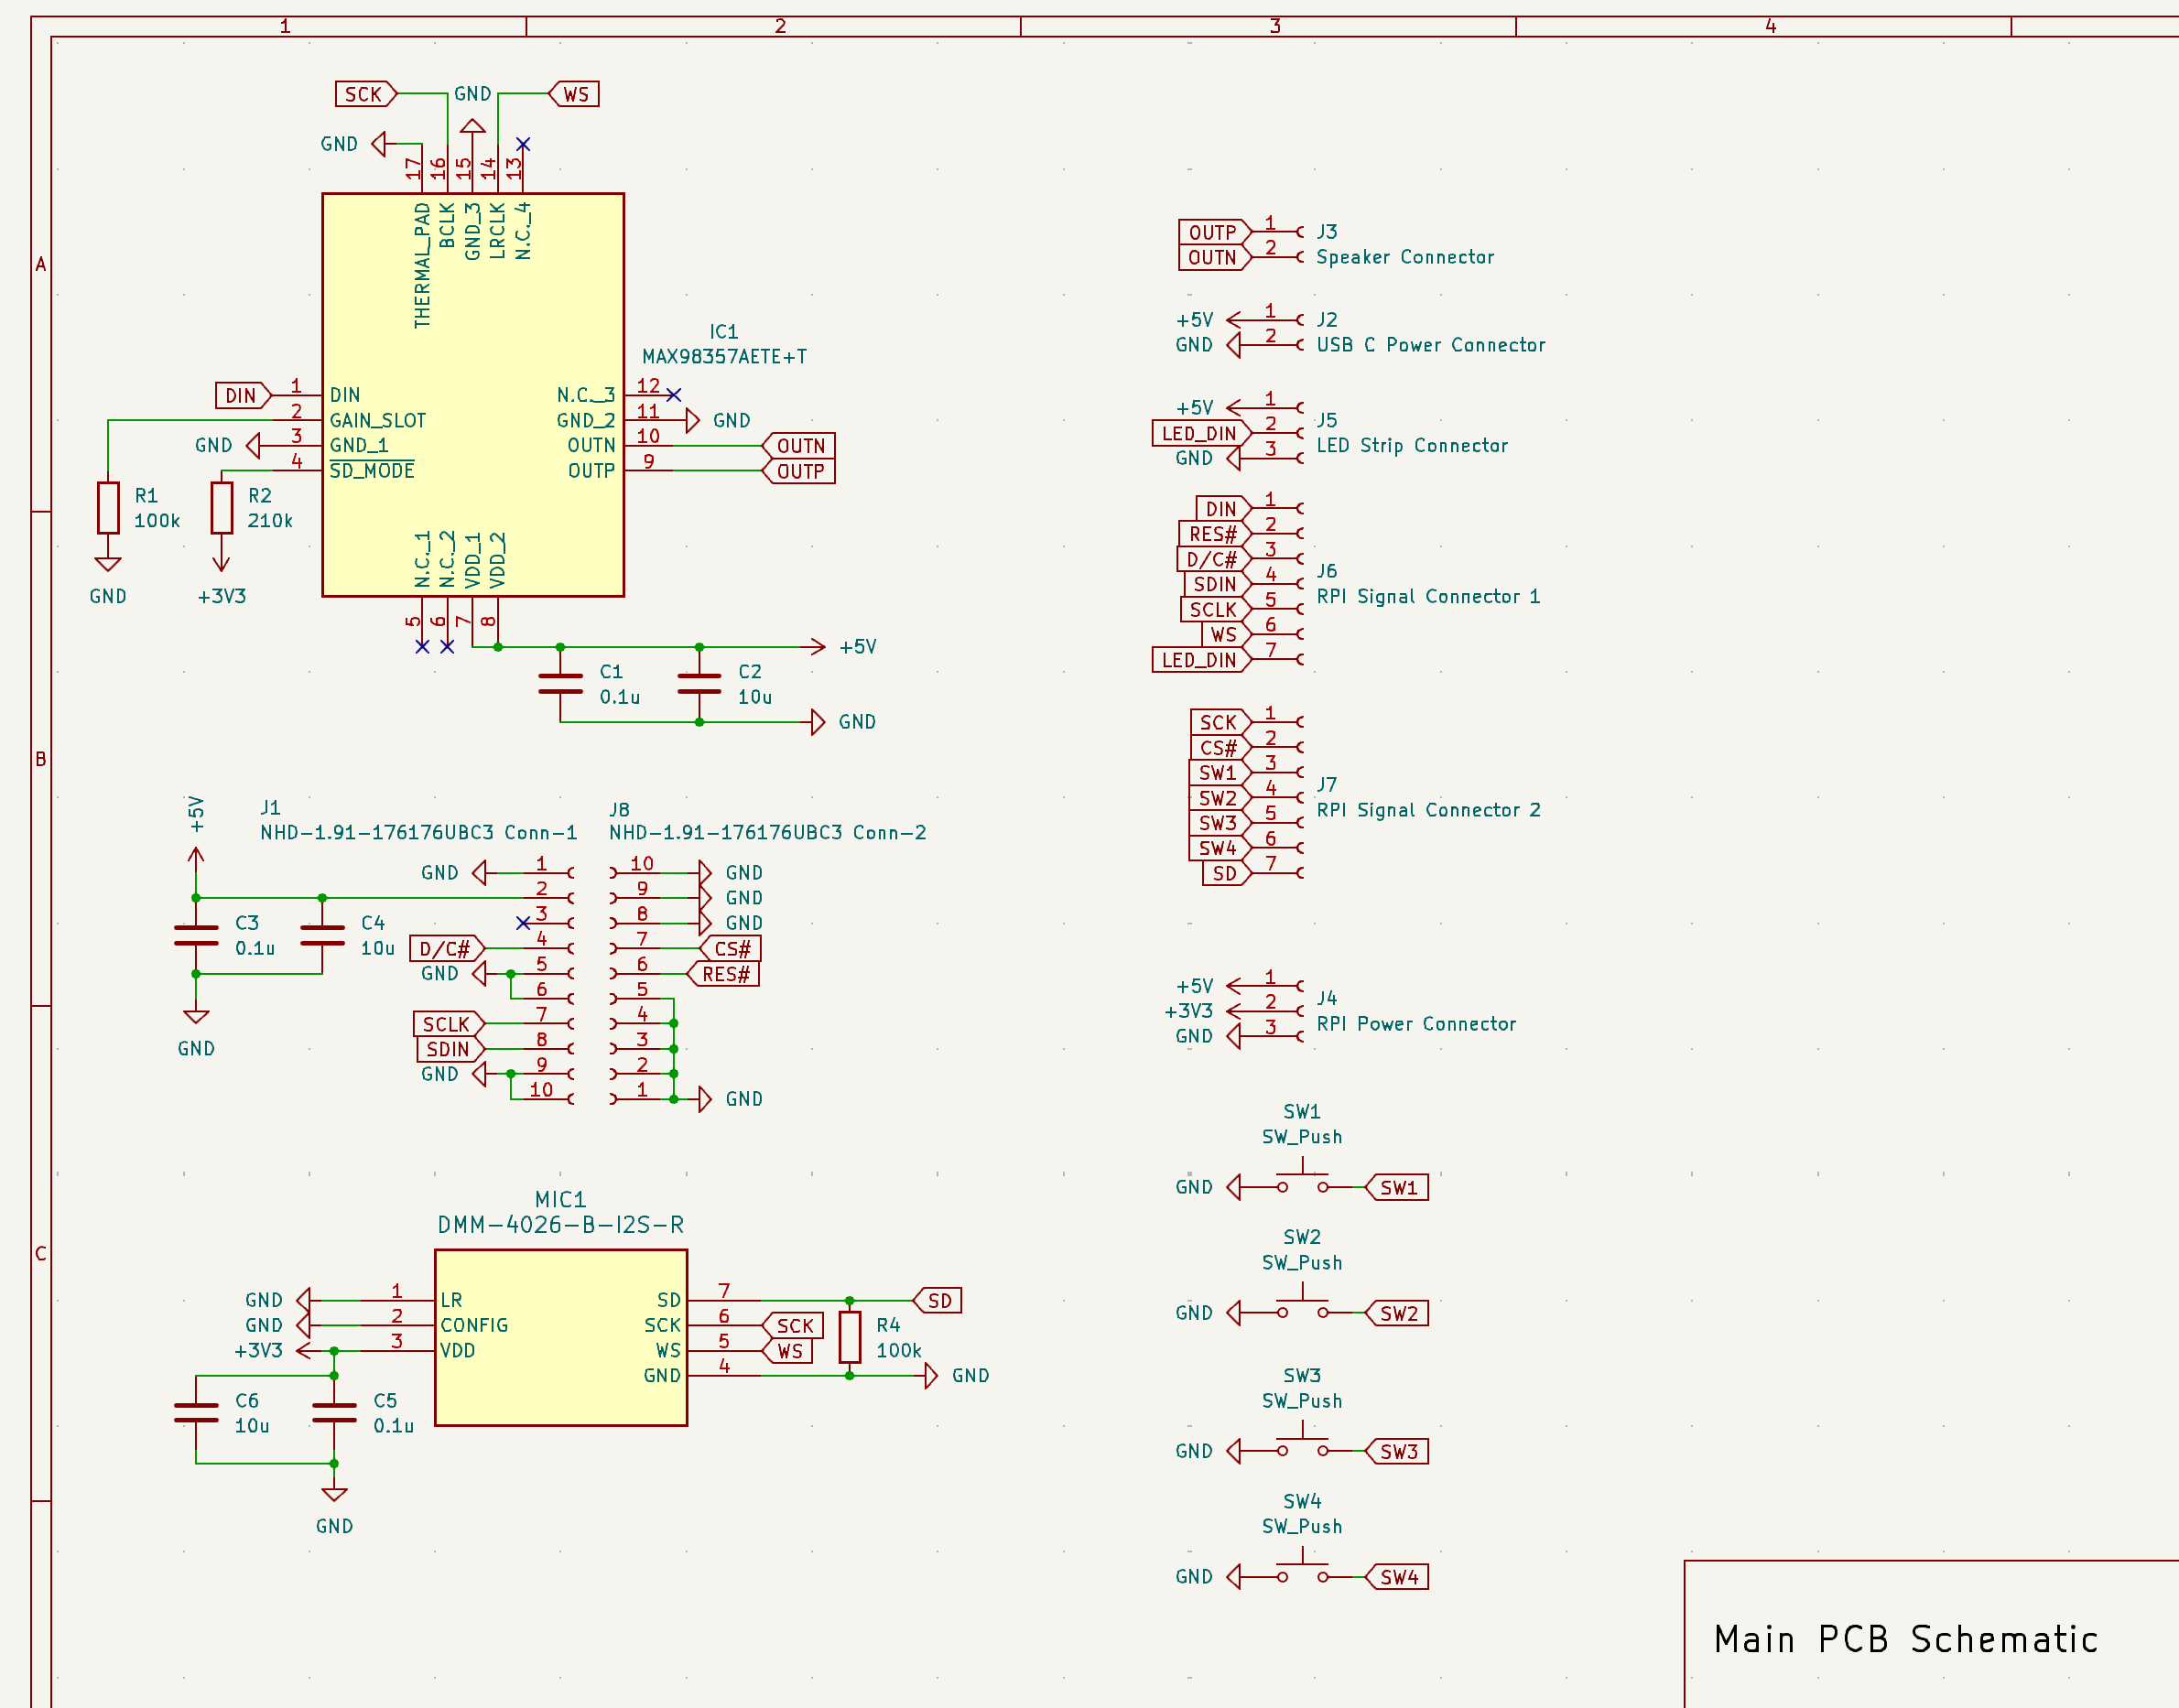This screenshot has height=1708, width=2179.
Task: Click the OUTN label at IC1 pin 10
Action: point(798,445)
